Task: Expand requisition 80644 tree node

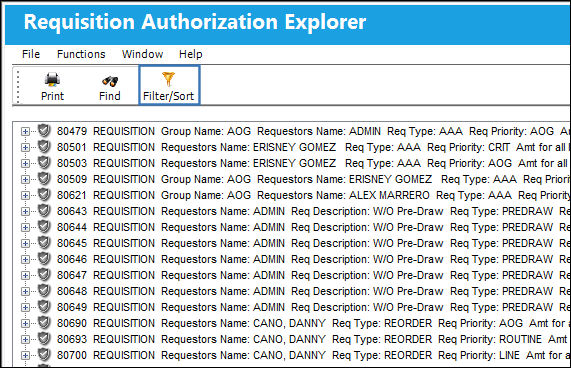Action: click(25, 227)
